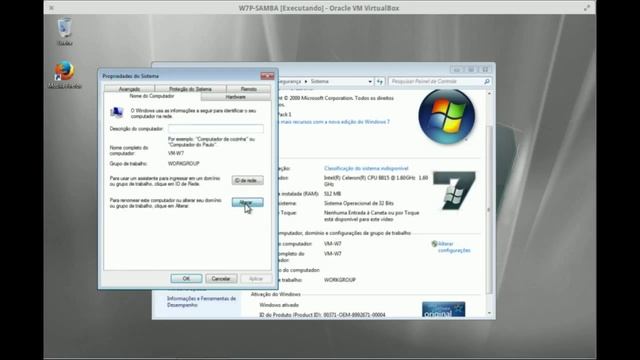Click the Windows 7 experience index logo
This screenshot has width=640, height=360.
pos(454,191)
